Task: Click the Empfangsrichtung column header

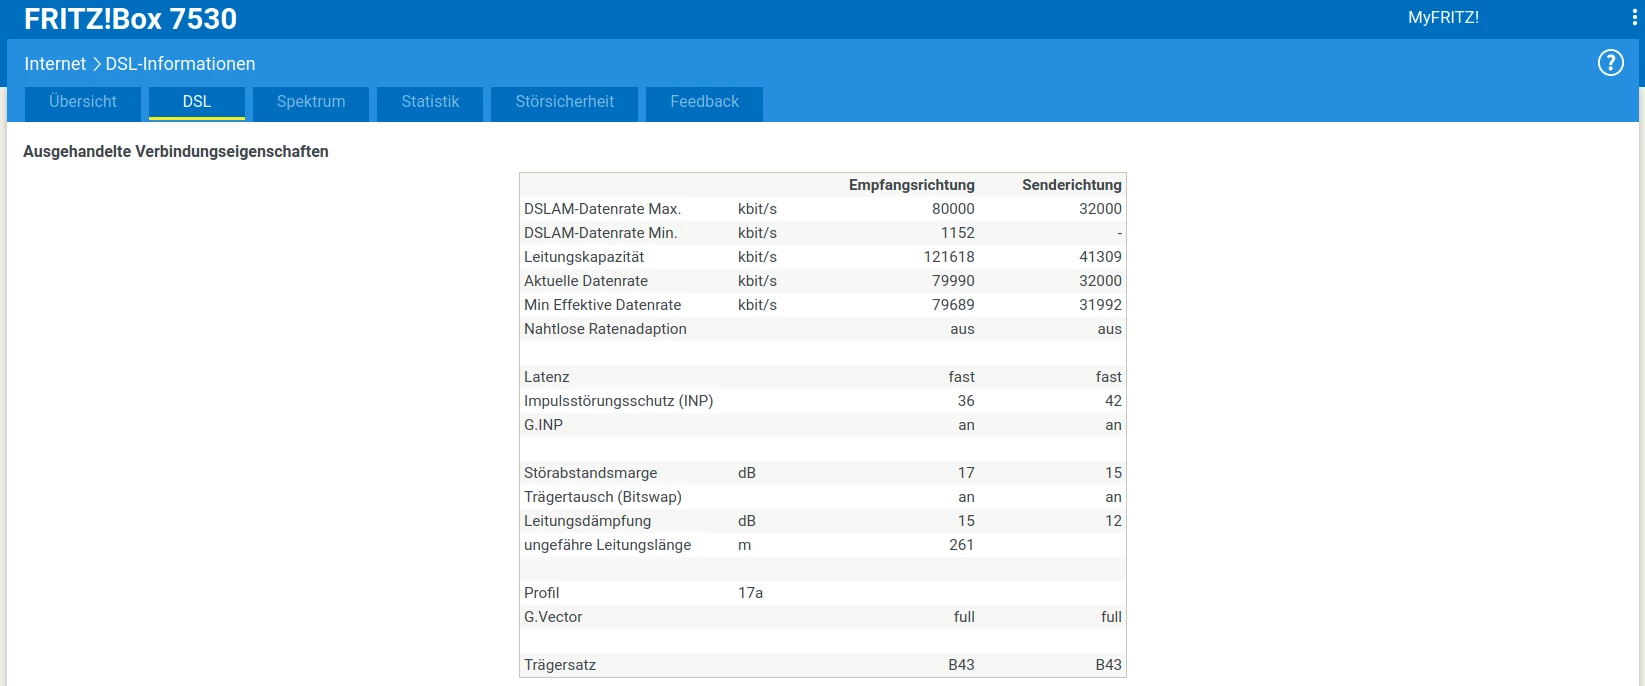Action: (x=912, y=185)
